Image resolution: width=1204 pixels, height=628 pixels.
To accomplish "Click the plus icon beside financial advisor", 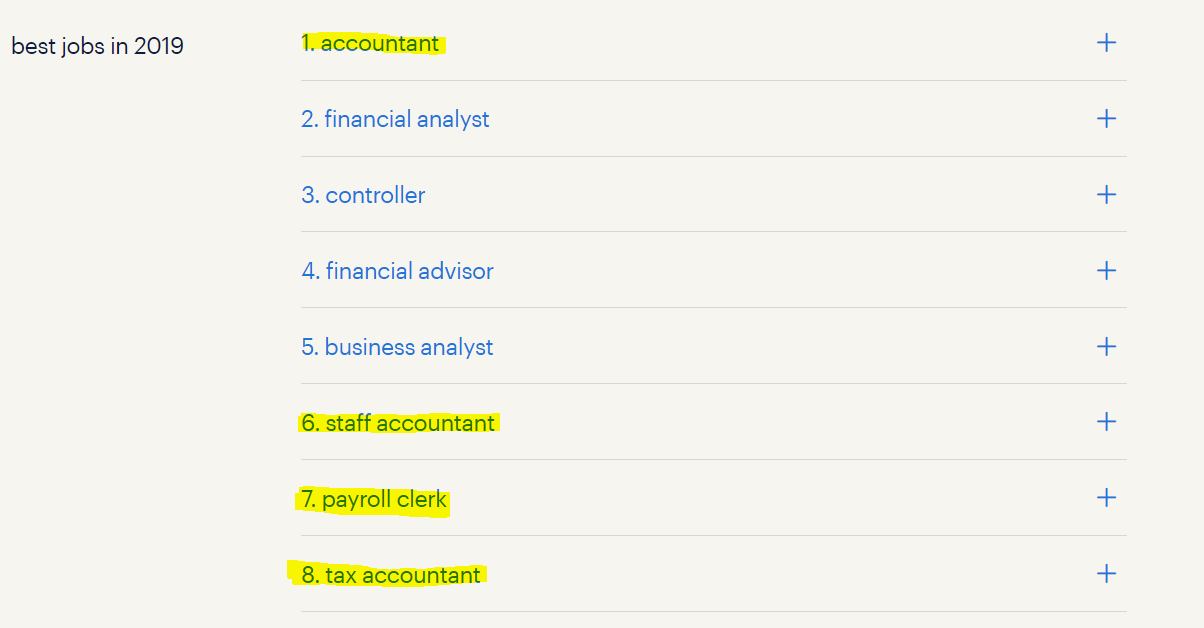I will (1106, 271).
